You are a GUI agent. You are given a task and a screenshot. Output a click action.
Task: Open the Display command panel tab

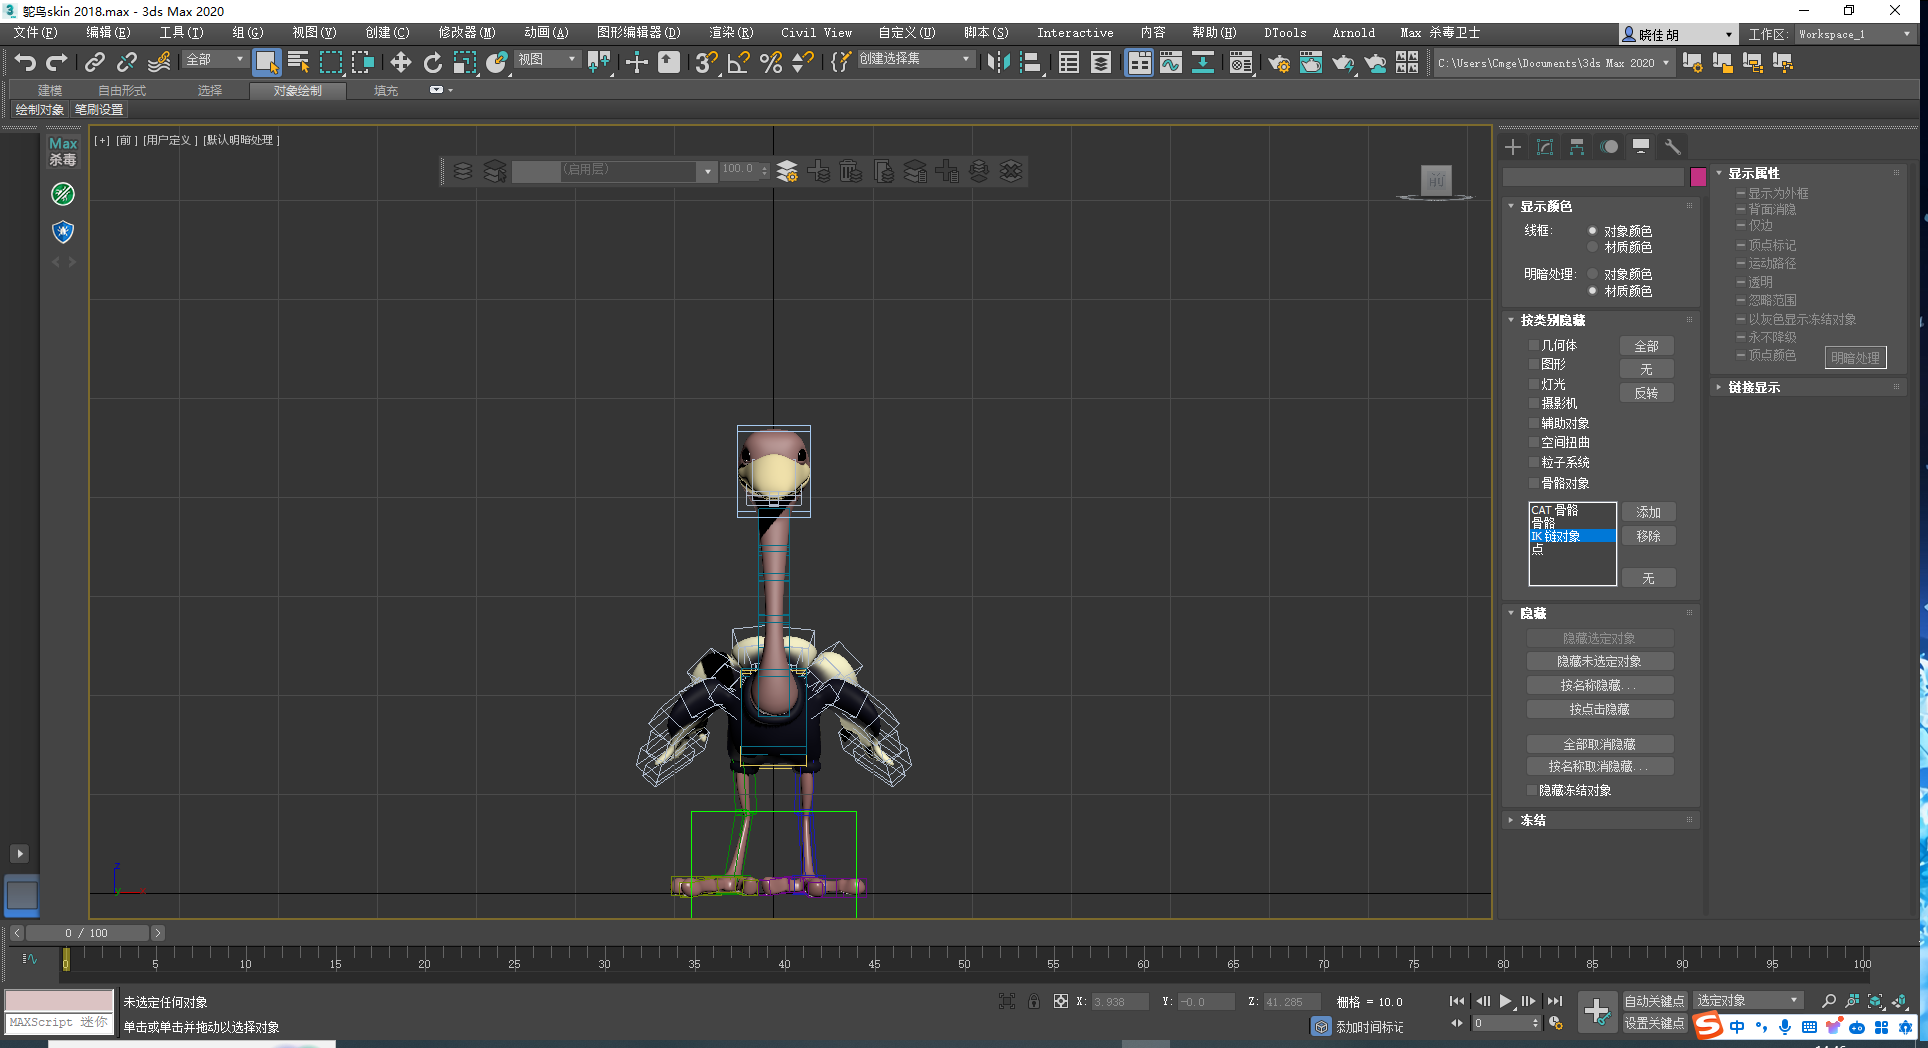coord(1641,147)
